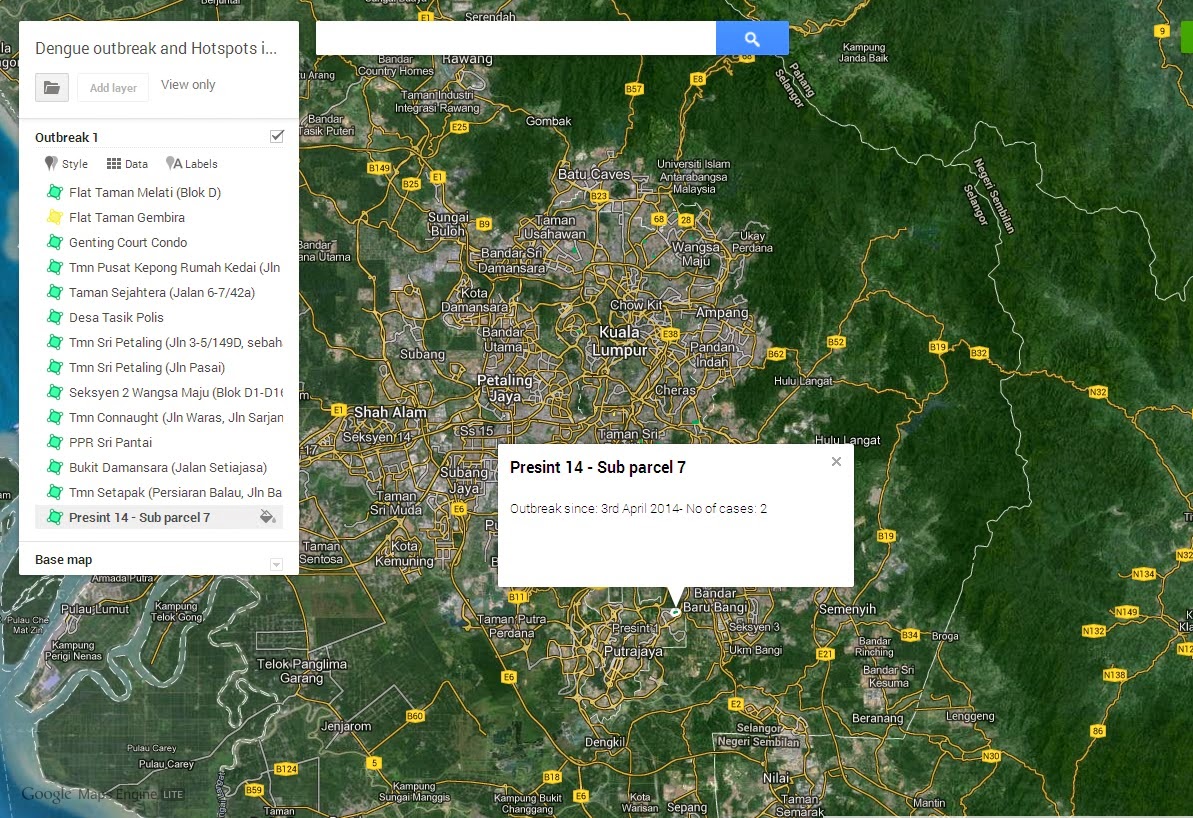
Task: Click the Shah Alam map label
Action: tap(390, 412)
